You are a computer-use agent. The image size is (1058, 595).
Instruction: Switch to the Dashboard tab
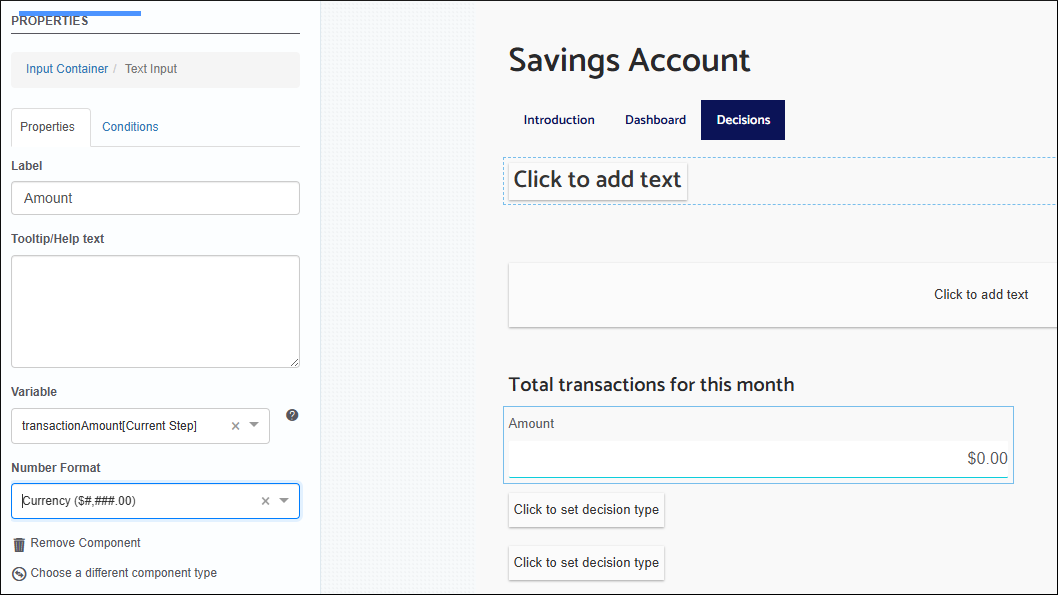point(655,119)
